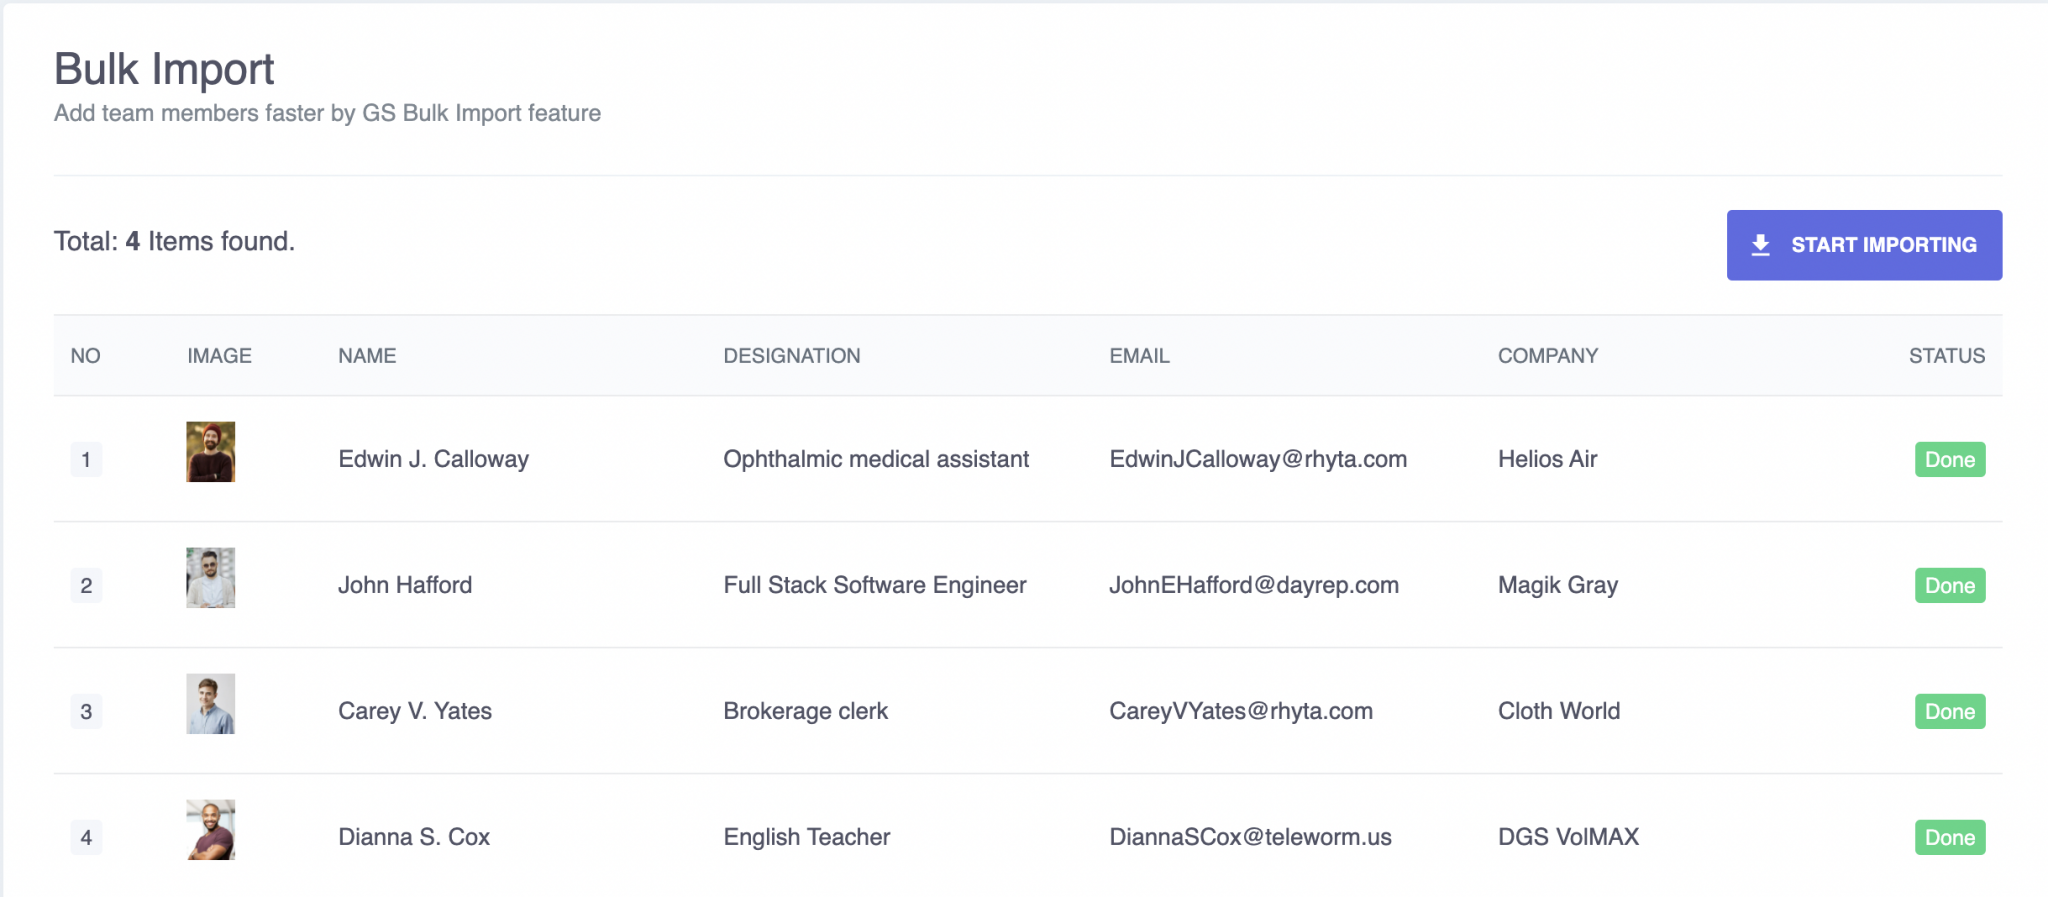Viewport: 2048px width, 897px height.
Task: Click the name Dianna S. Cox
Action: [414, 838]
